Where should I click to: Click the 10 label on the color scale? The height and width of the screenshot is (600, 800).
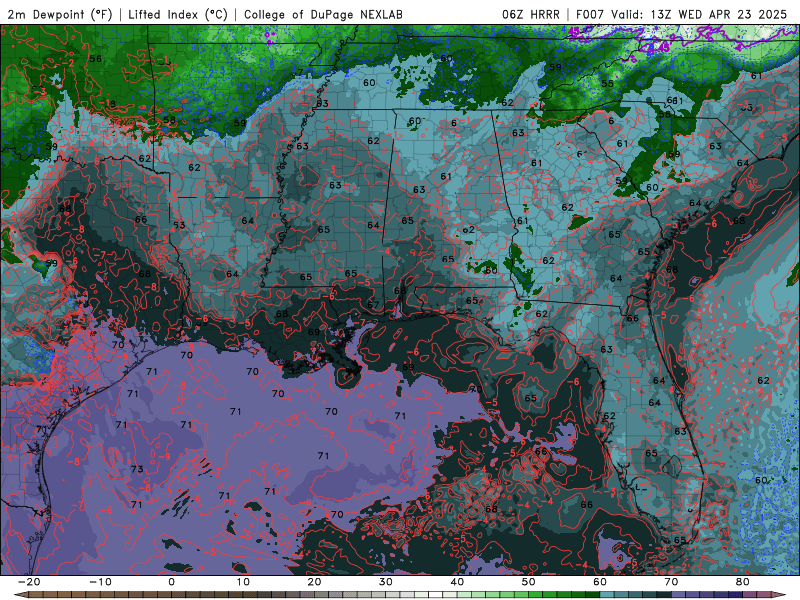pos(243,582)
